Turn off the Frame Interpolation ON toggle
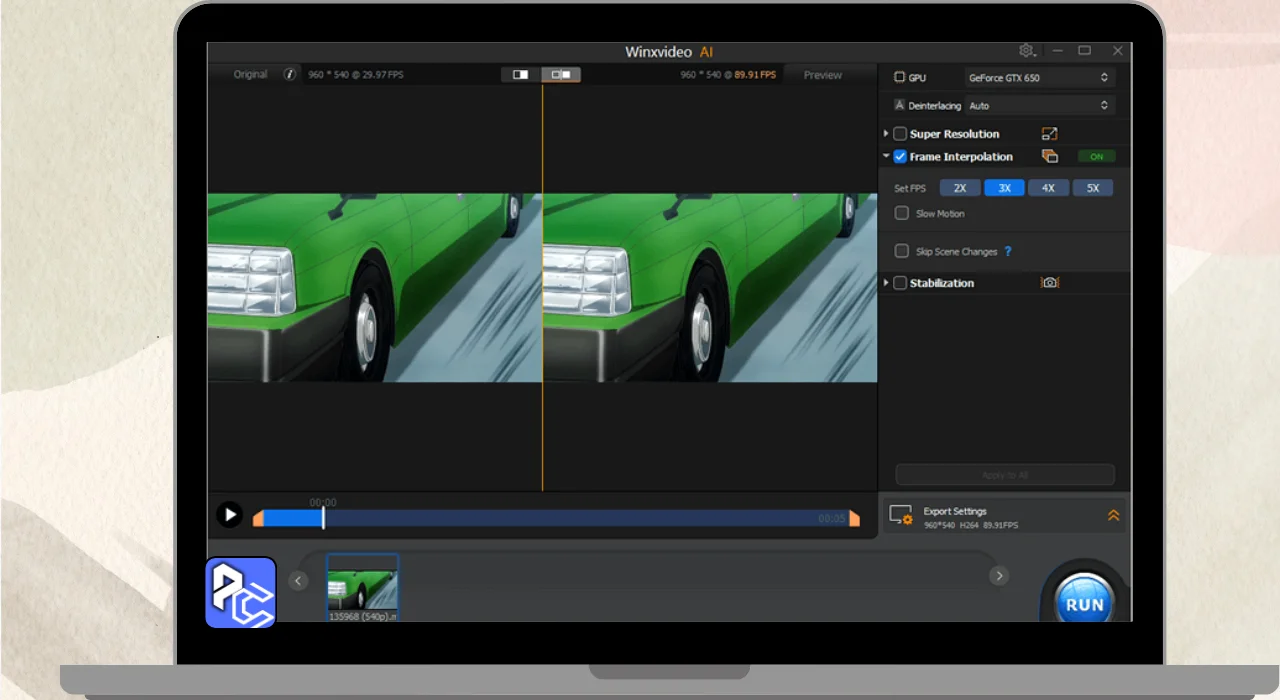Image resolution: width=1280 pixels, height=700 pixels. (1096, 157)
